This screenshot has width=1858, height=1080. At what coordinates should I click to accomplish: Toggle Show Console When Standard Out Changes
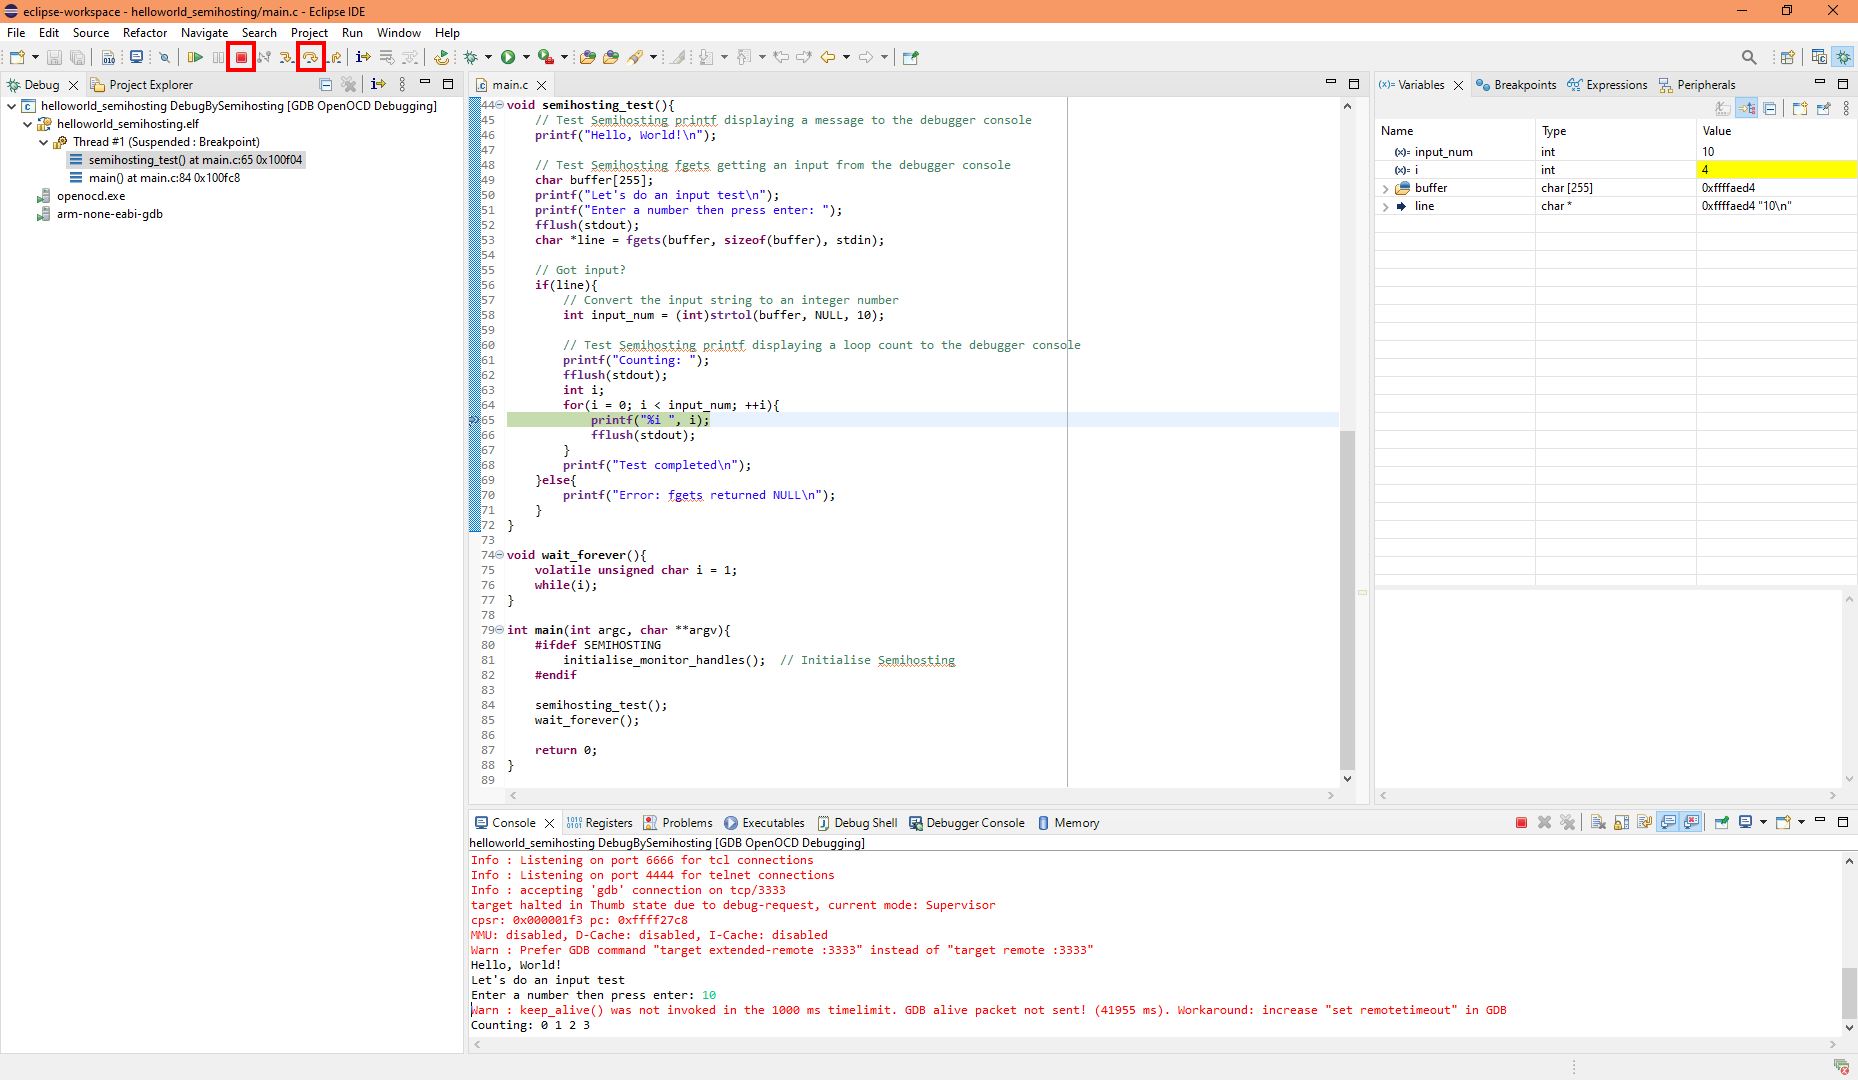1668,822
